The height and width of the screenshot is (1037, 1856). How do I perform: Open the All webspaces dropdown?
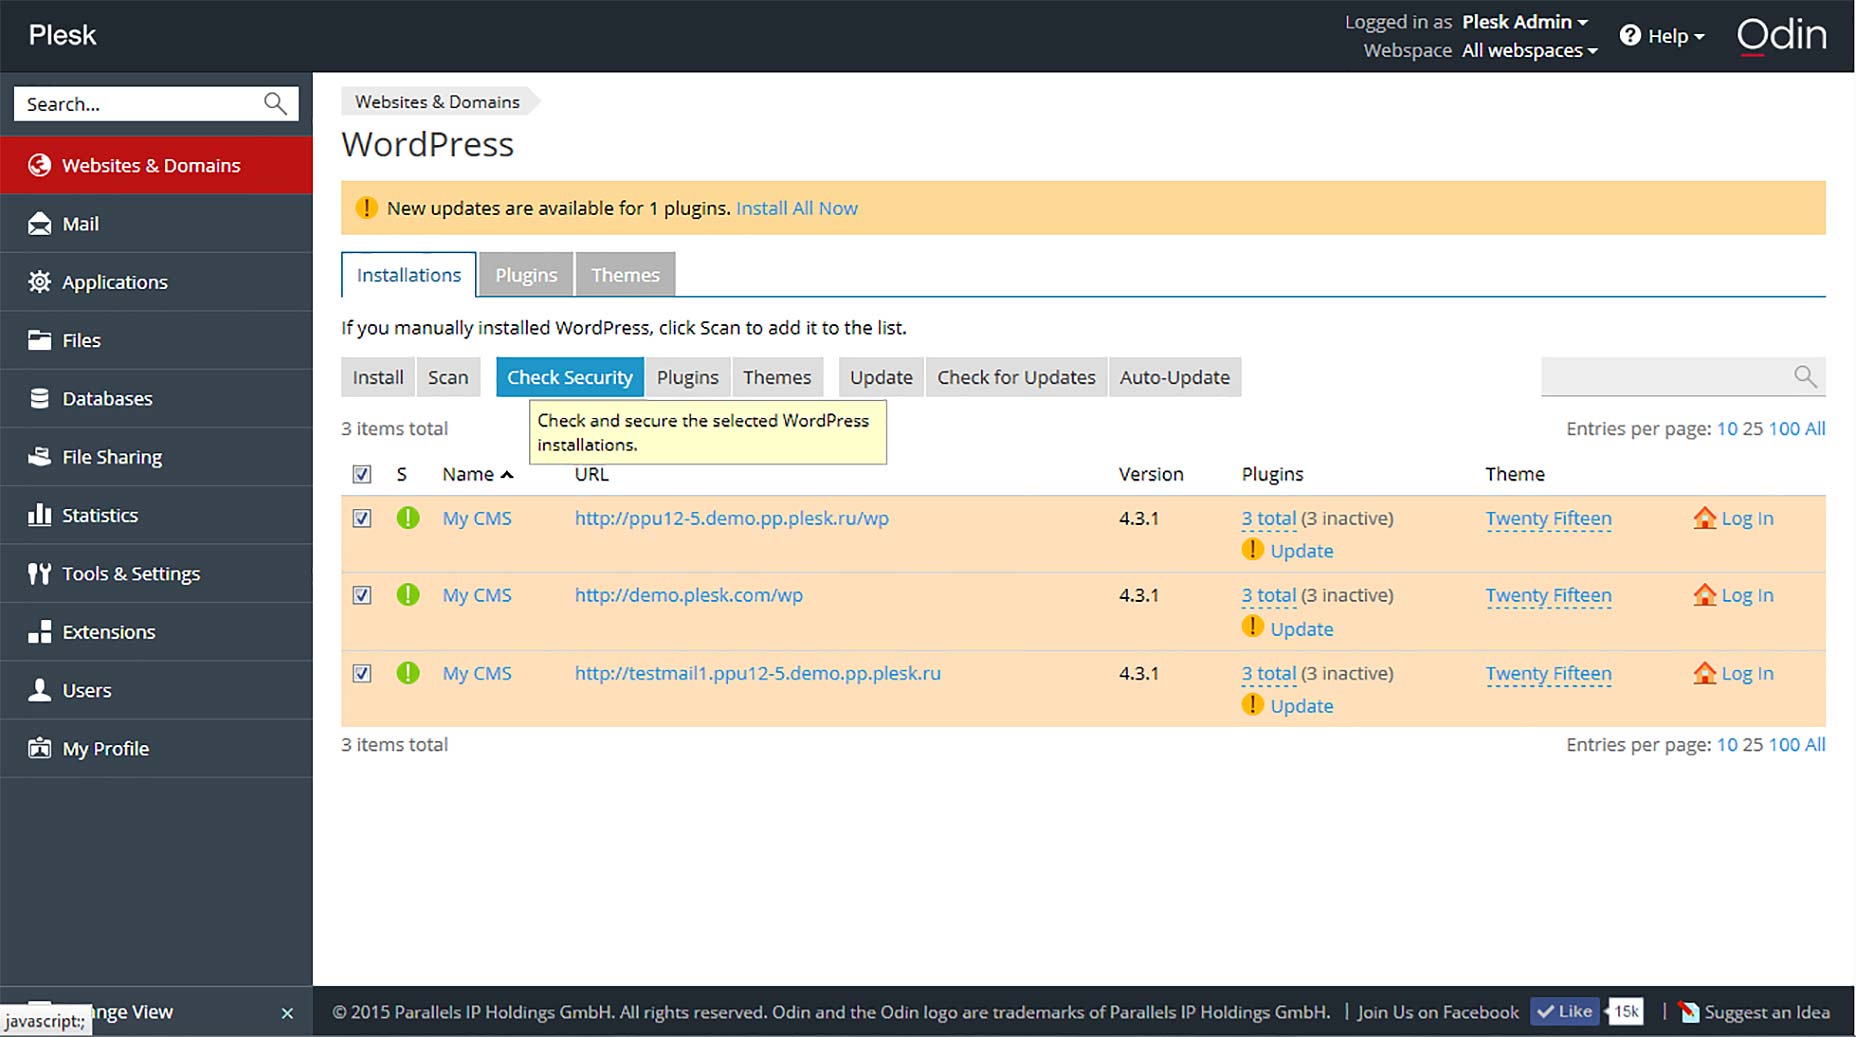click(1529, 50)
